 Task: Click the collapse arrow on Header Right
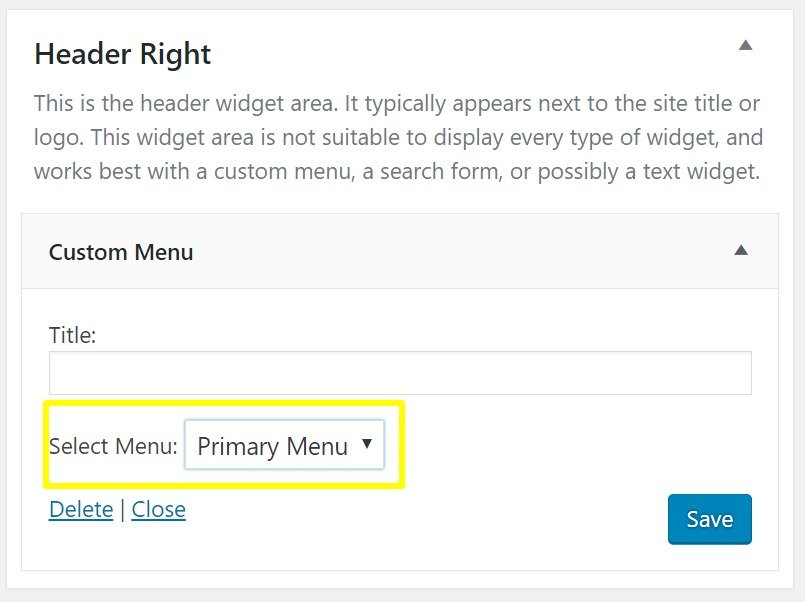tap(747, 45)
